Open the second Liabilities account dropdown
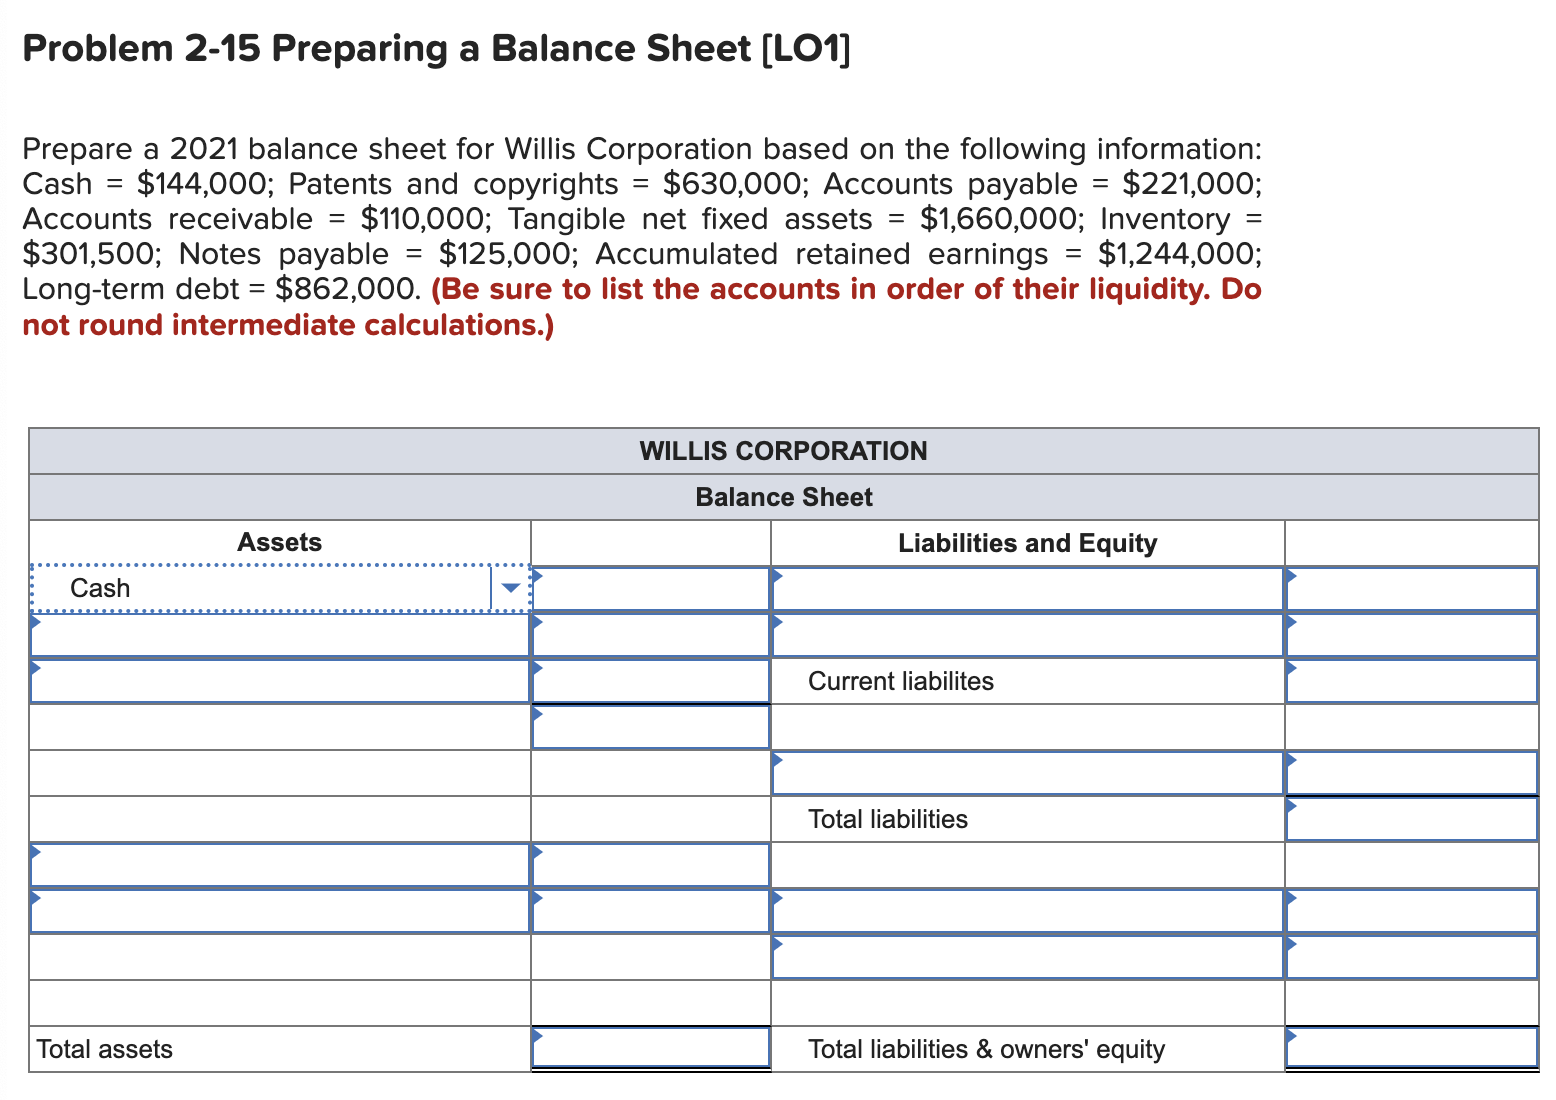Screen dimensions: 1556x1100 (x=1028, y=634)
